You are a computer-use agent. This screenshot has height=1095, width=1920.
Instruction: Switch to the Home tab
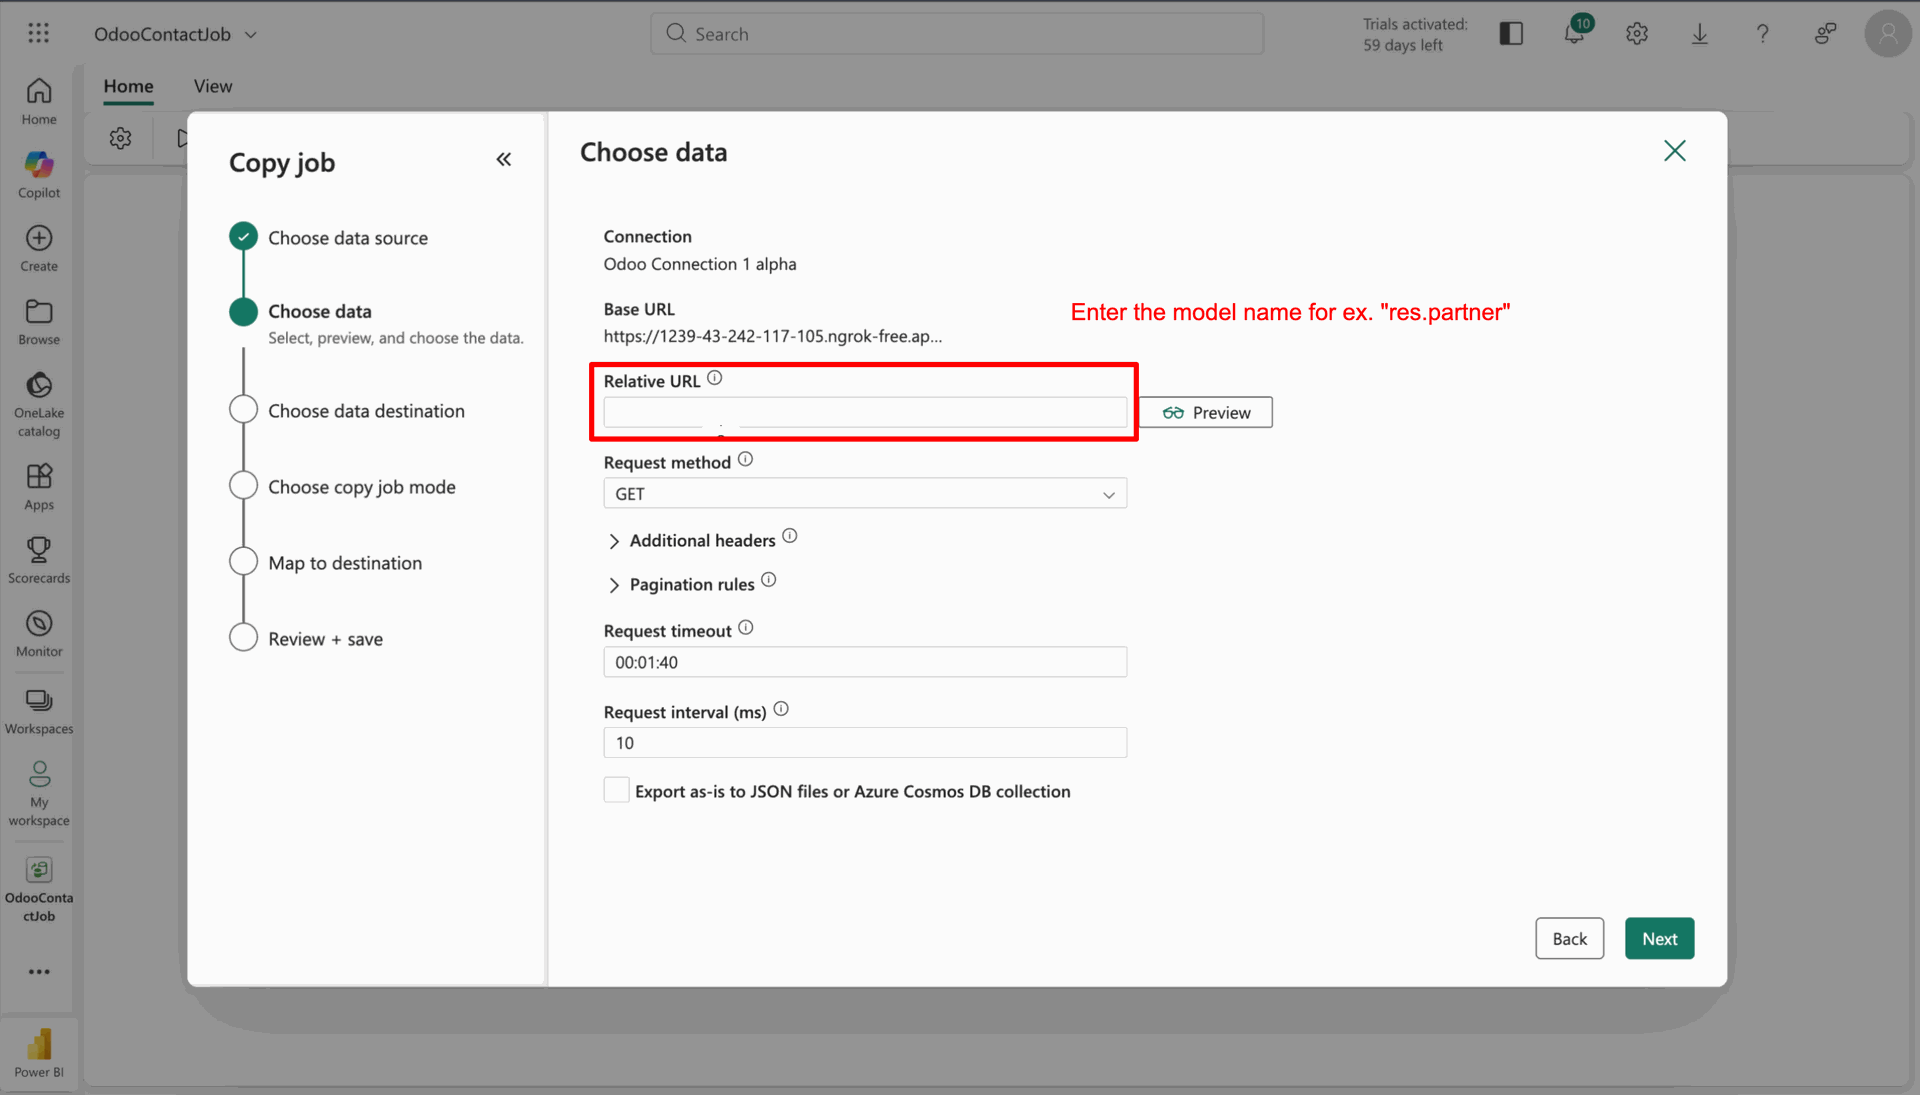tap(128, 86)
